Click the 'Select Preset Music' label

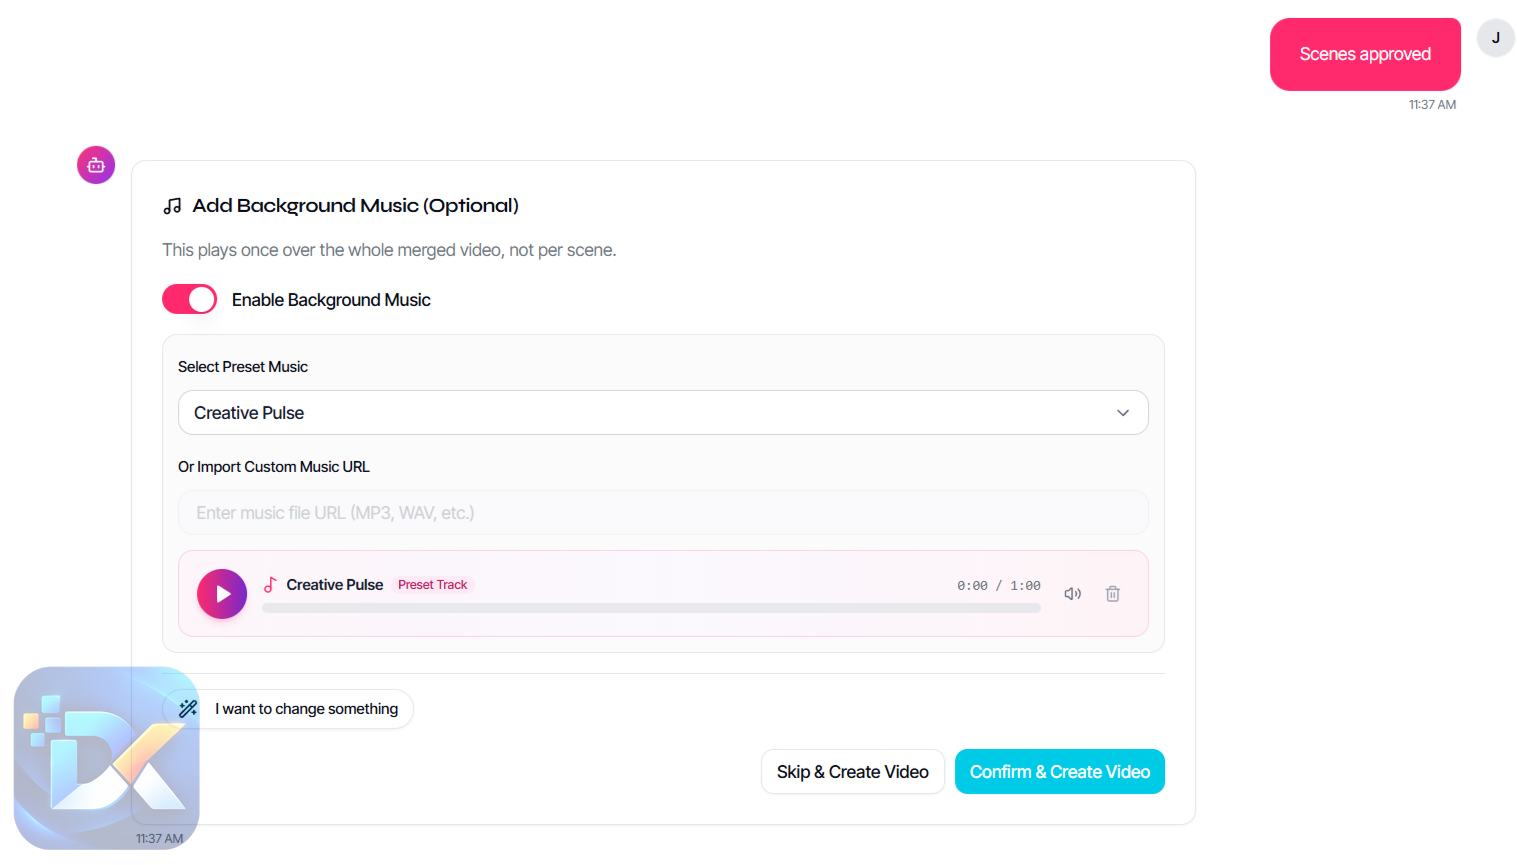[x=243, y=367]
